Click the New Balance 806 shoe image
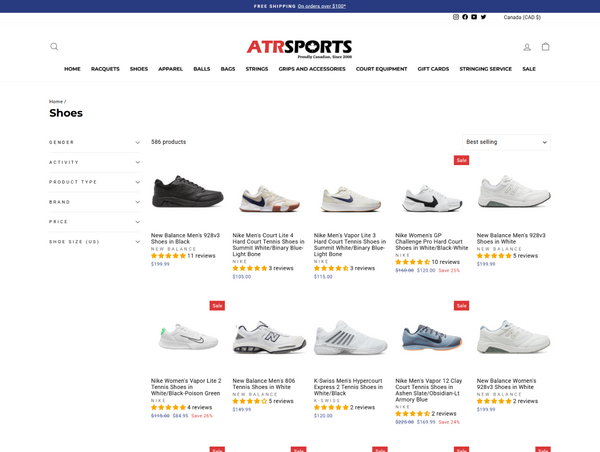This screenshot has width=600, height=452. (x=269, y=338)
